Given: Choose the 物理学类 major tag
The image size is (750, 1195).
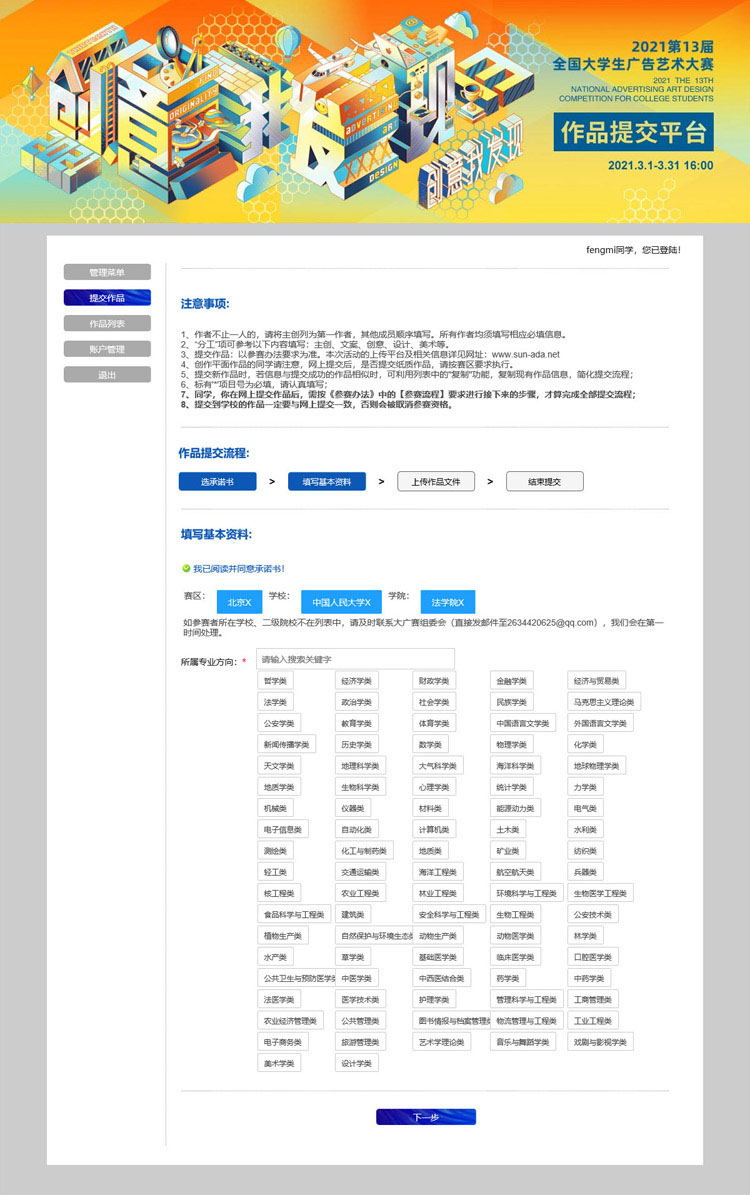Looking at the screenshot, I should pyautogui.click(x=512, y=745).
